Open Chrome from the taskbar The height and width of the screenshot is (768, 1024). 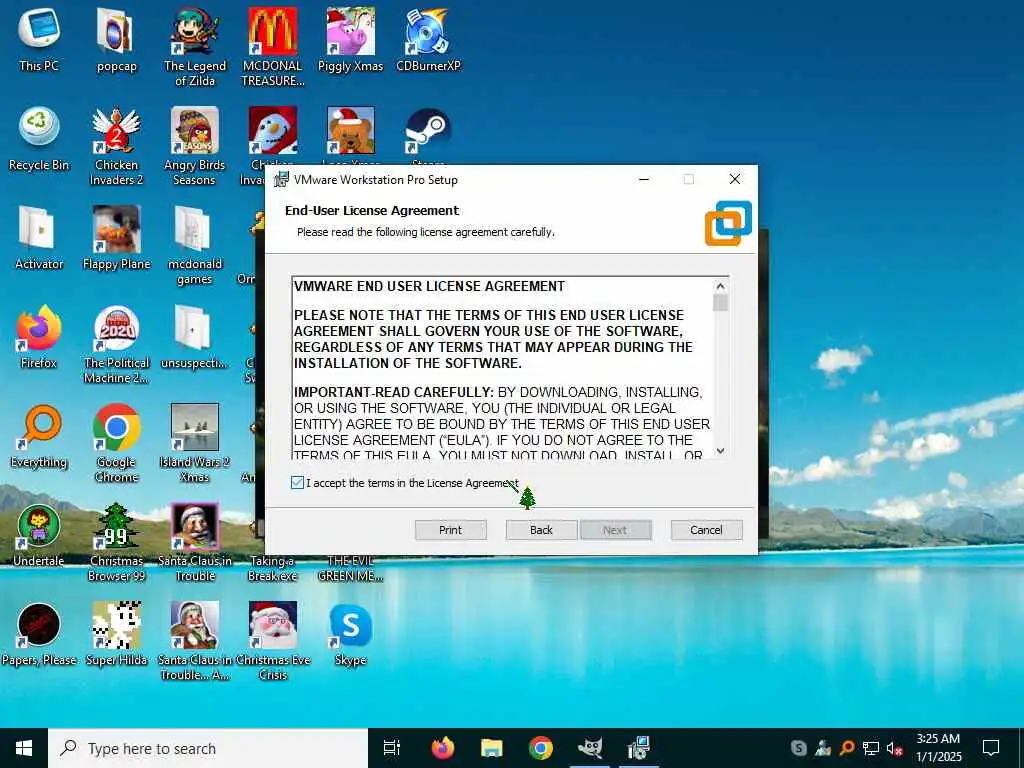click(x=541, y=748)
